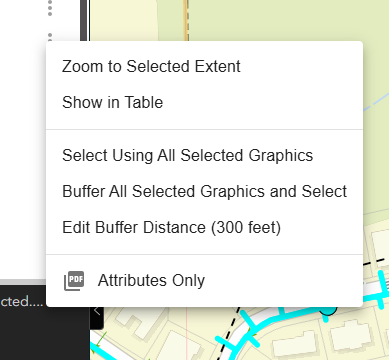This screenshot has width=389, height=360.
Task: Click the orange road line on the map
Action: coord(185,20)
